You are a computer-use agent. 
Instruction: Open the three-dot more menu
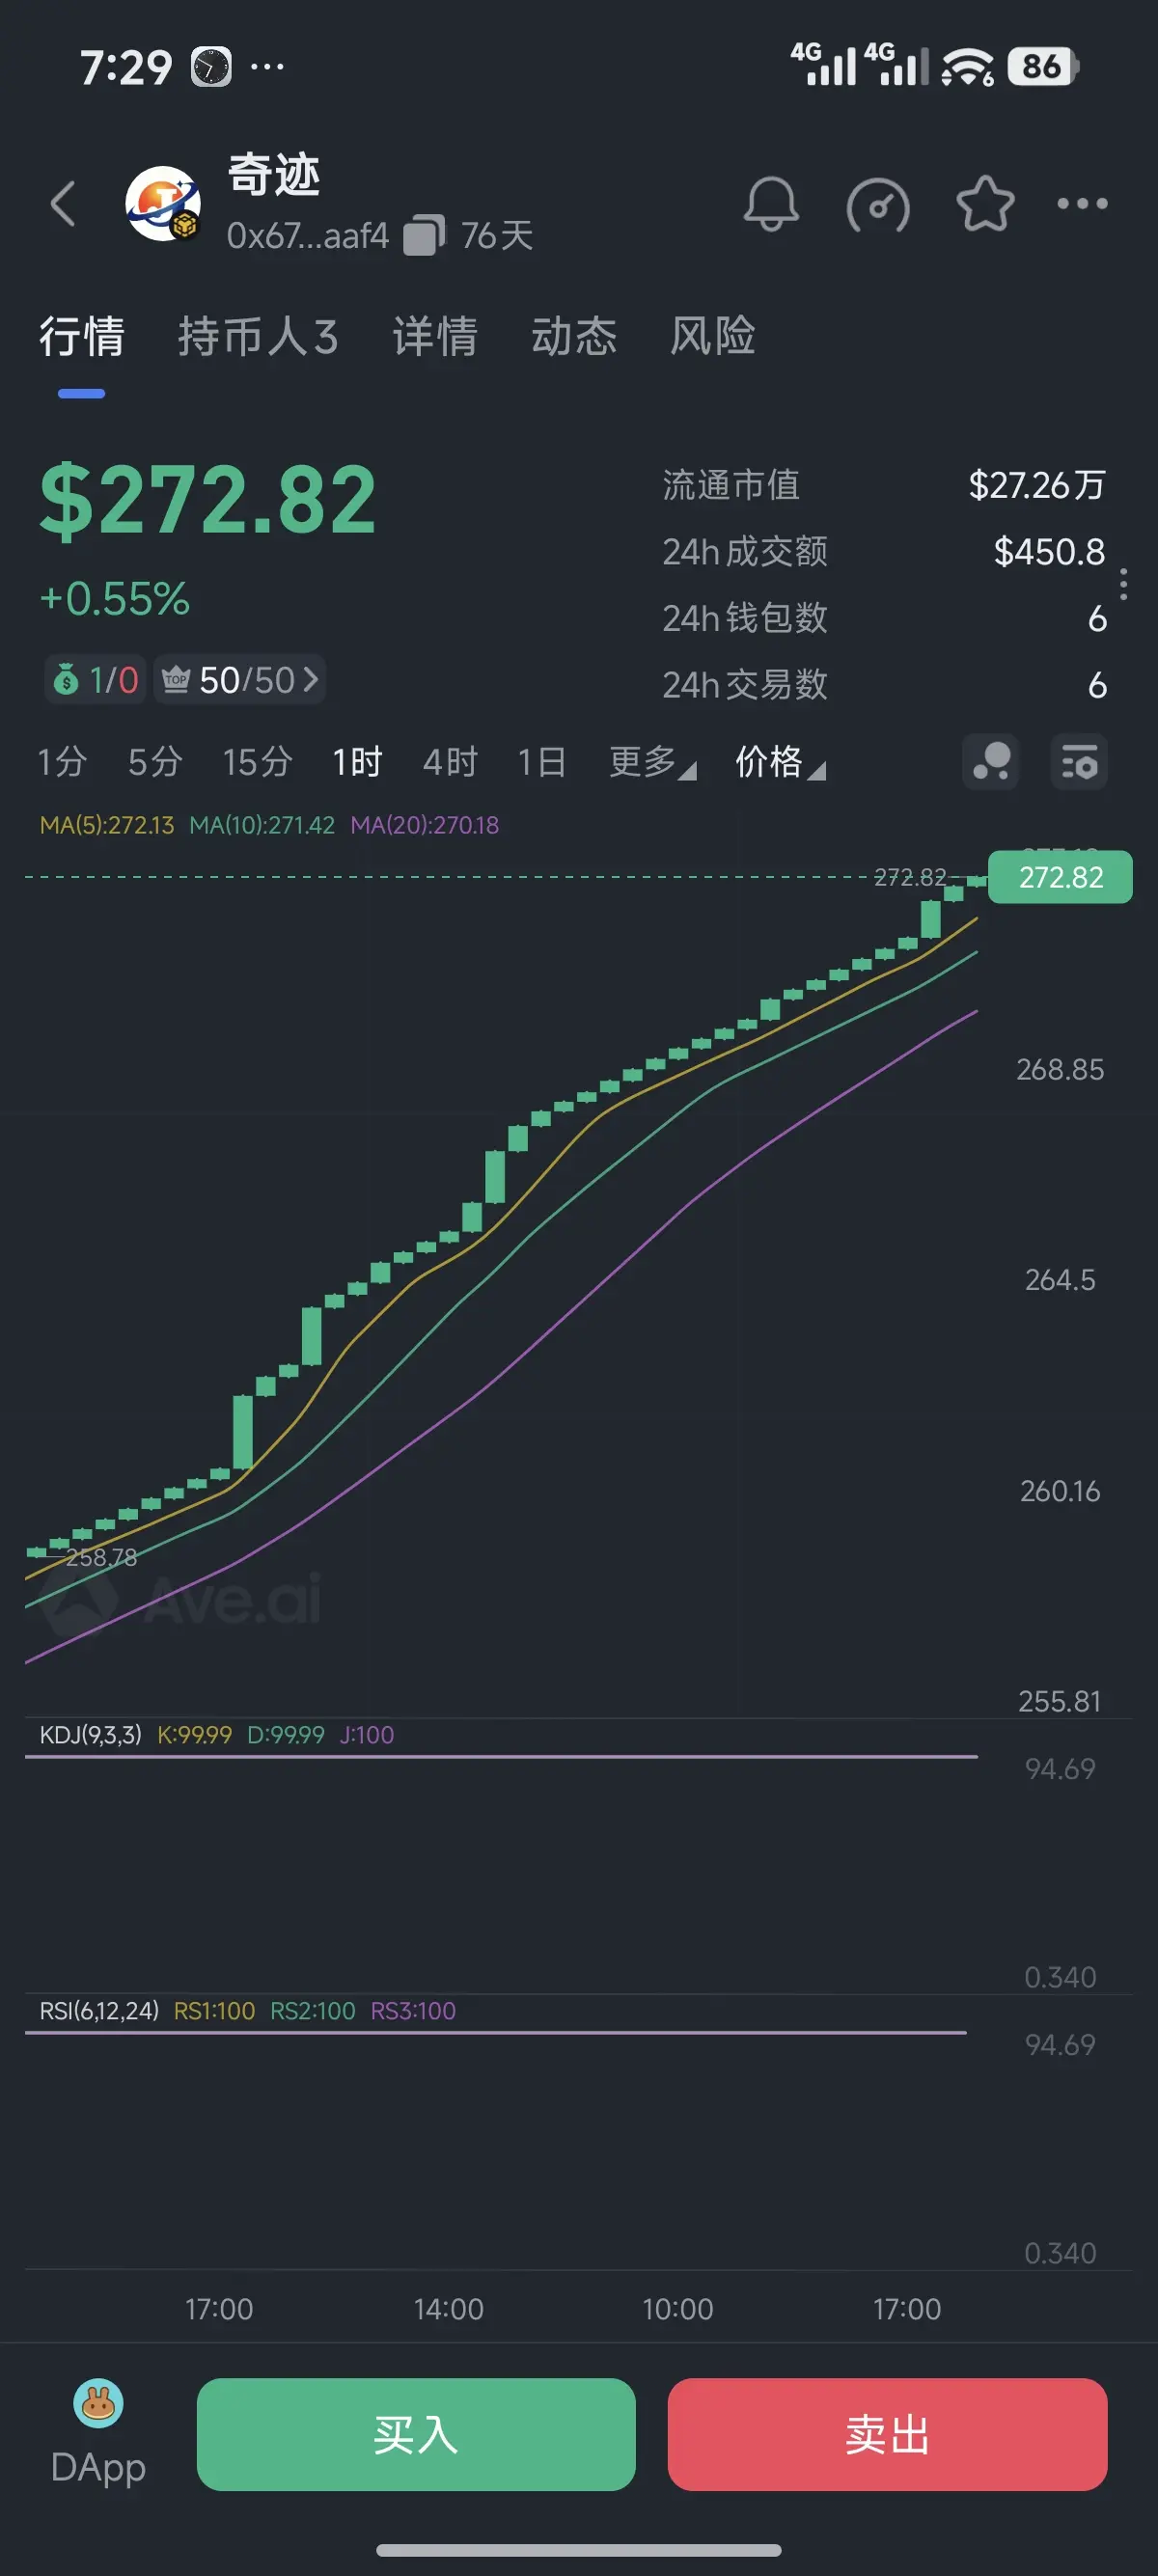pos(1082,204)
